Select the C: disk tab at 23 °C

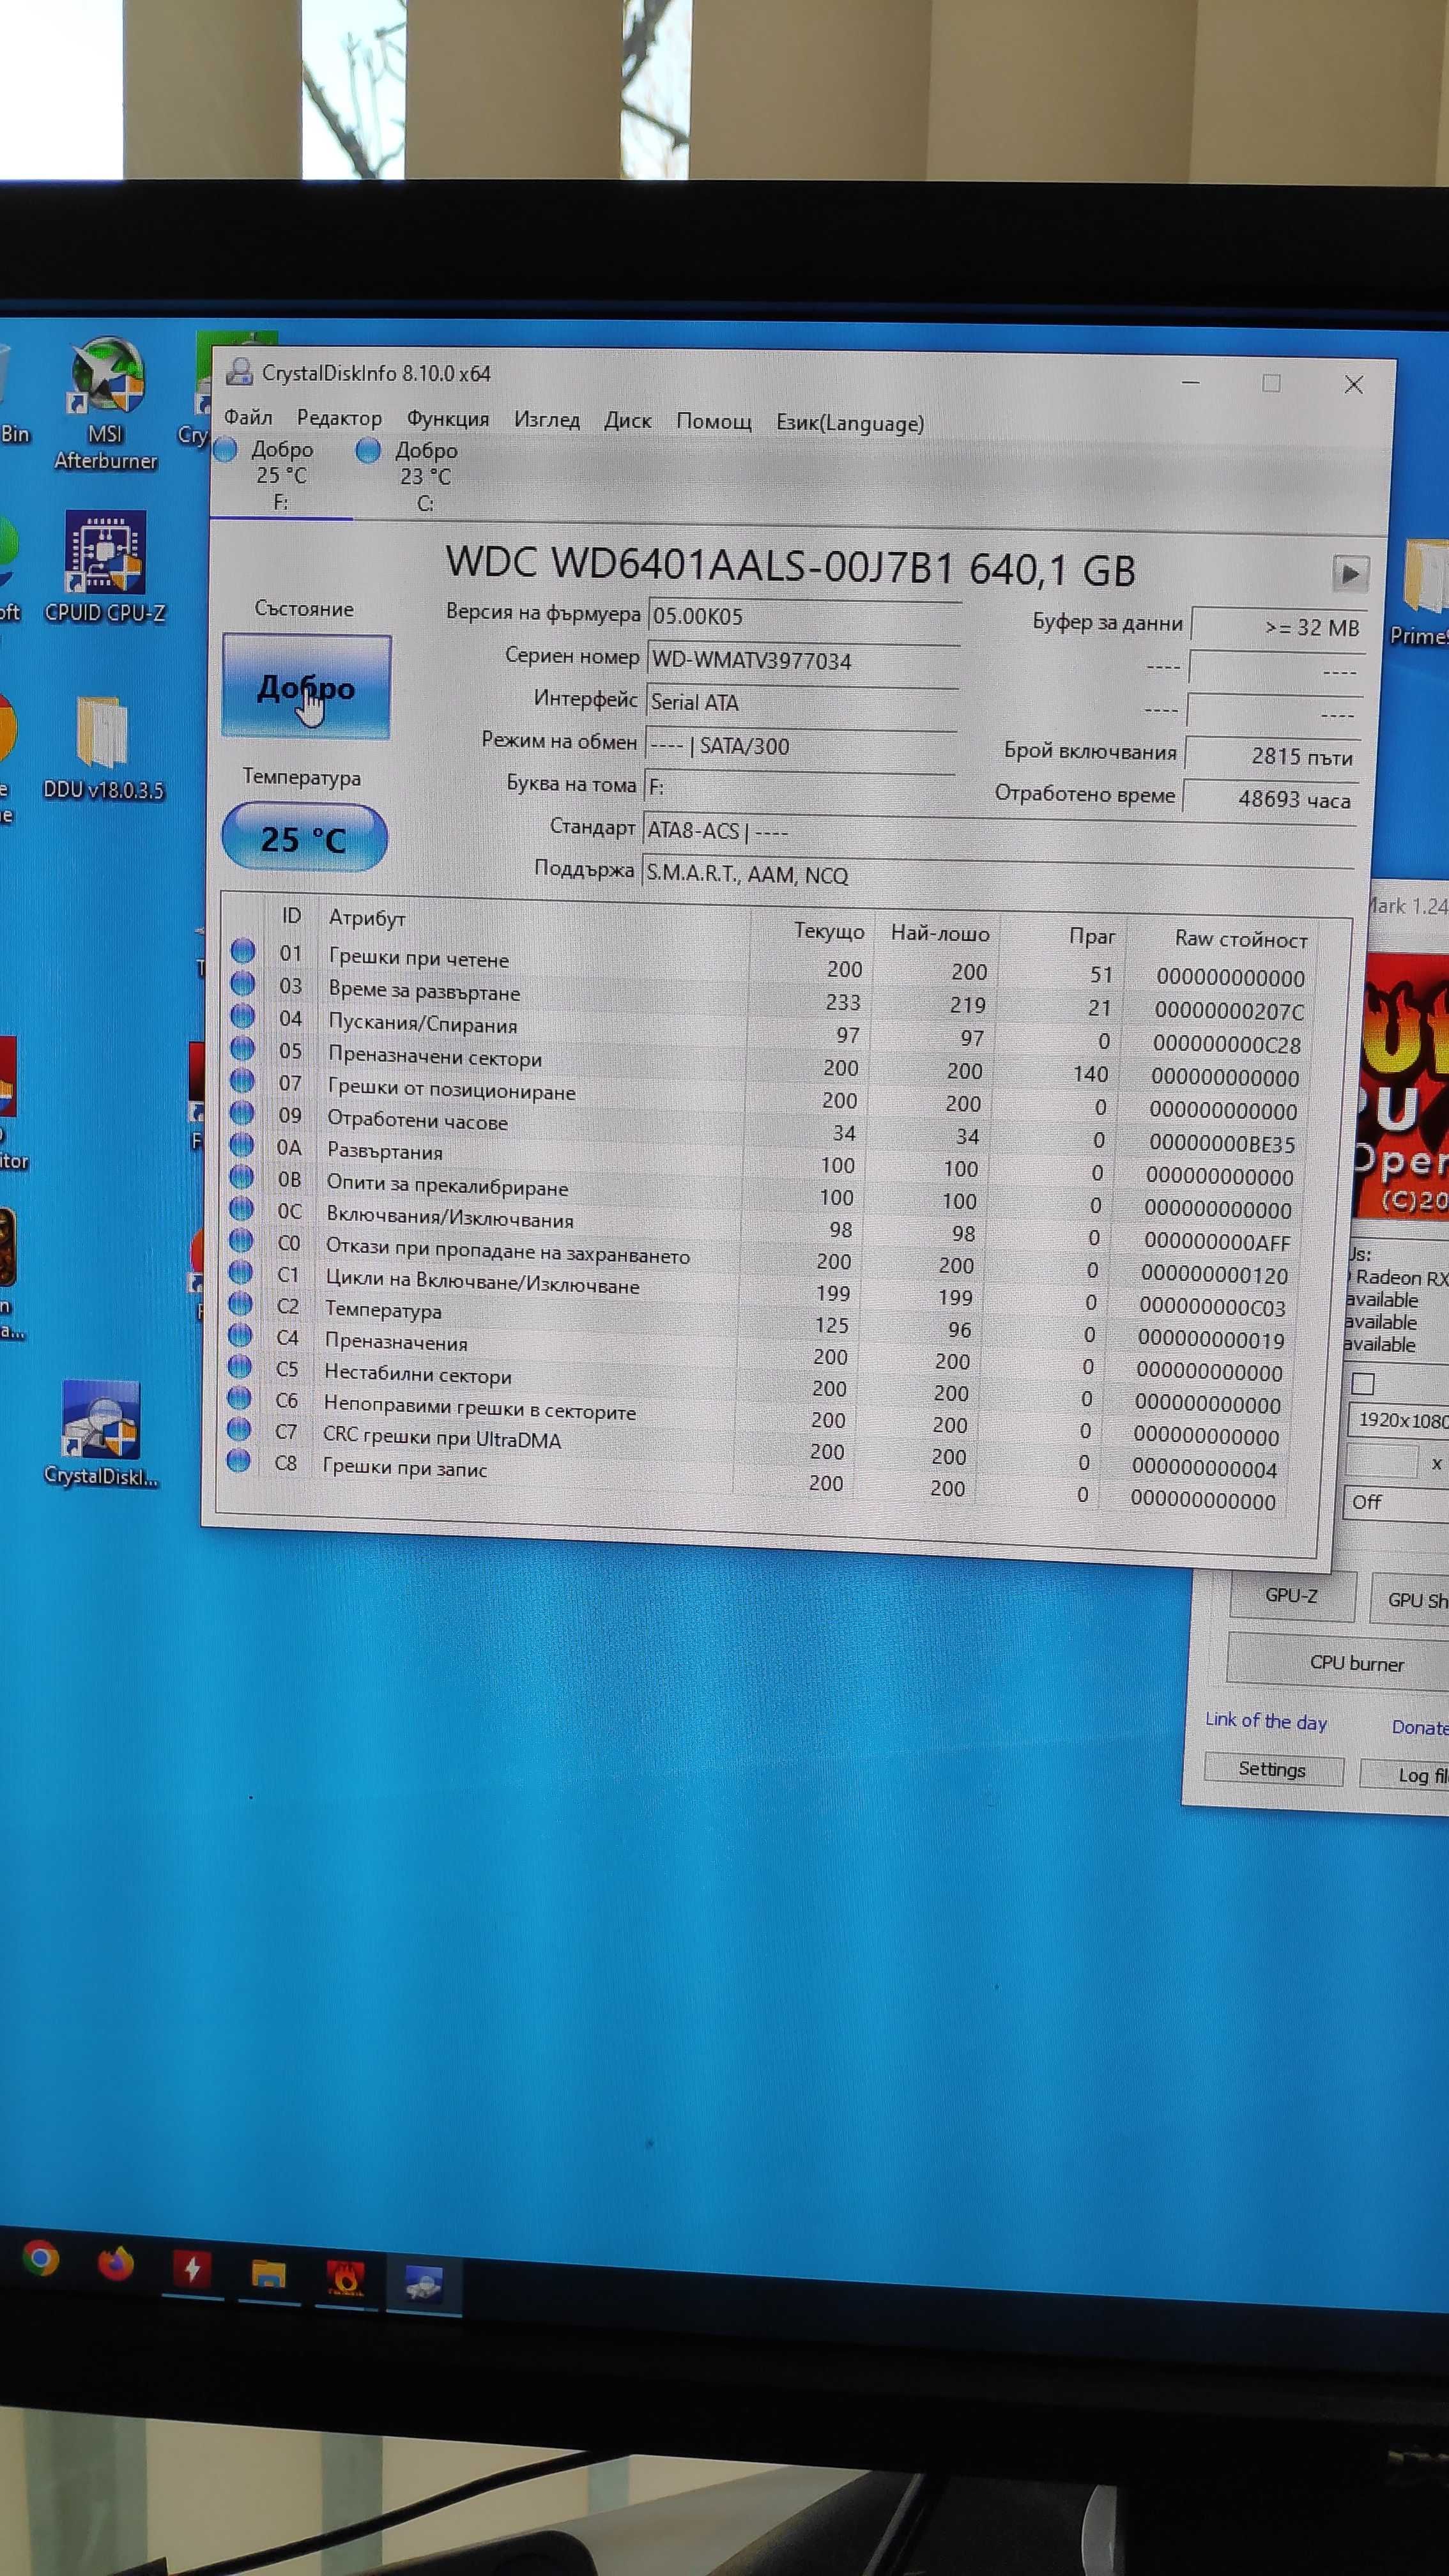pos(424,477)
